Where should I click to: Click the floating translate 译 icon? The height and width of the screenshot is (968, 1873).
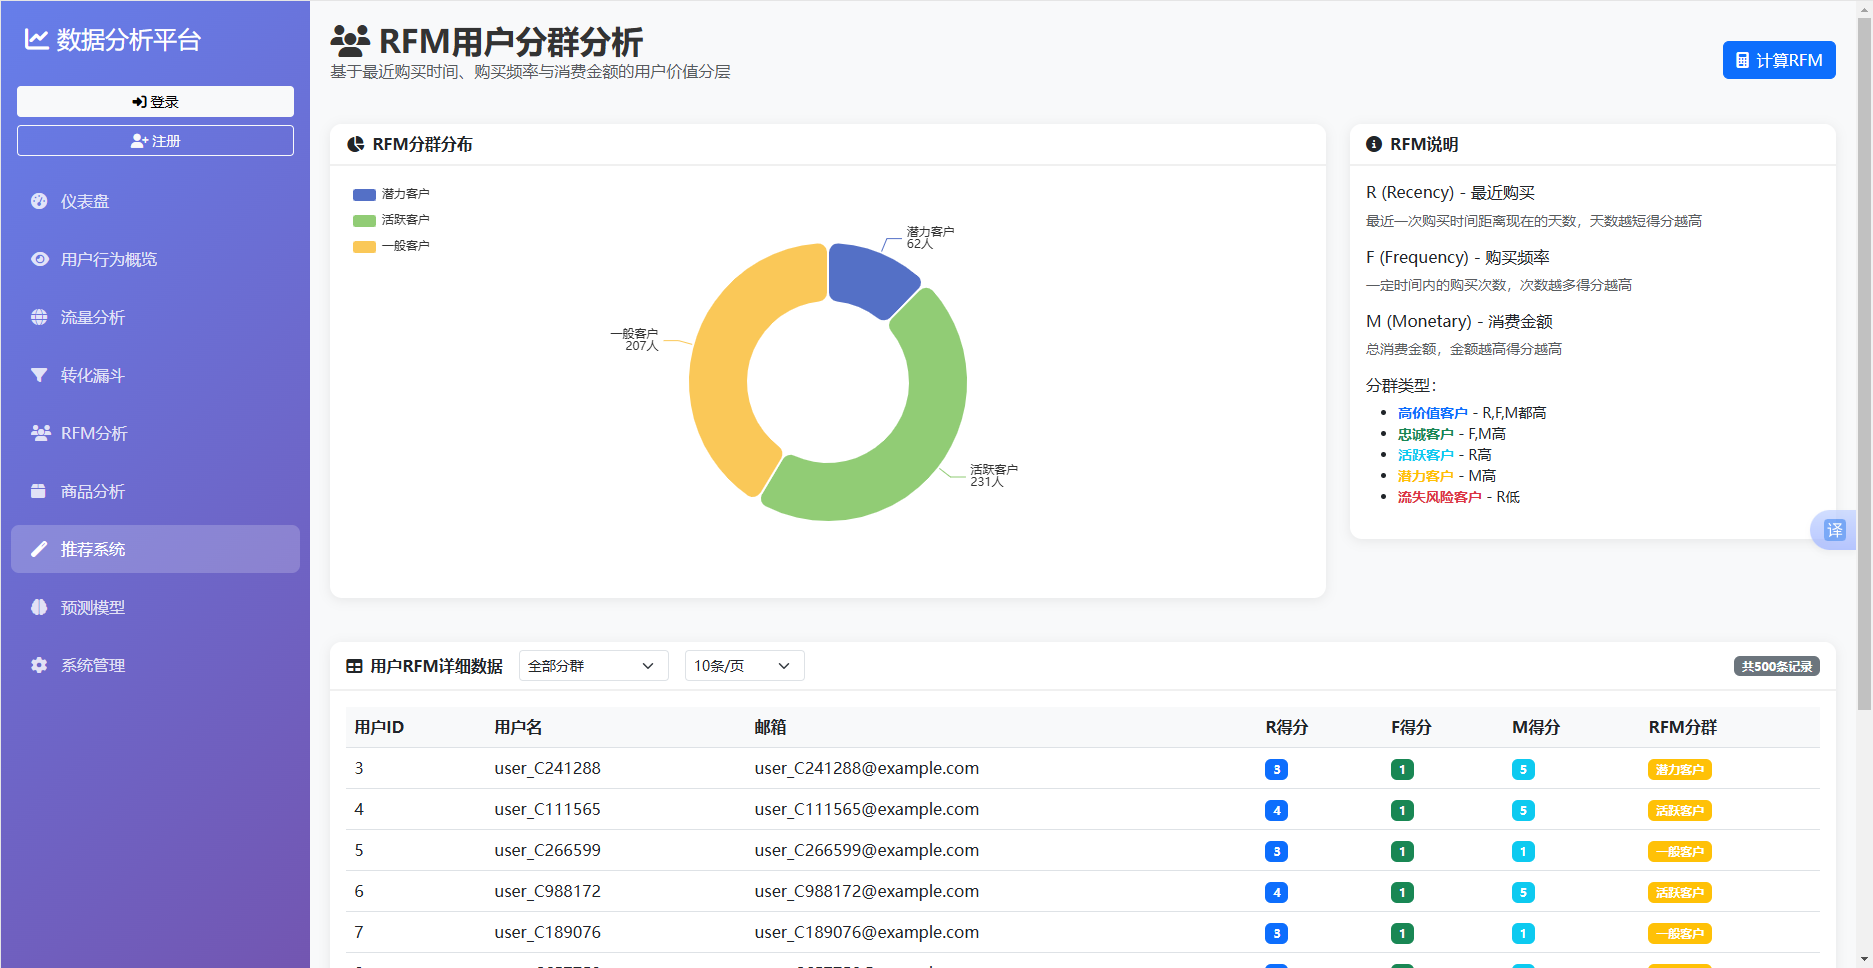(x=1834, y=530)
